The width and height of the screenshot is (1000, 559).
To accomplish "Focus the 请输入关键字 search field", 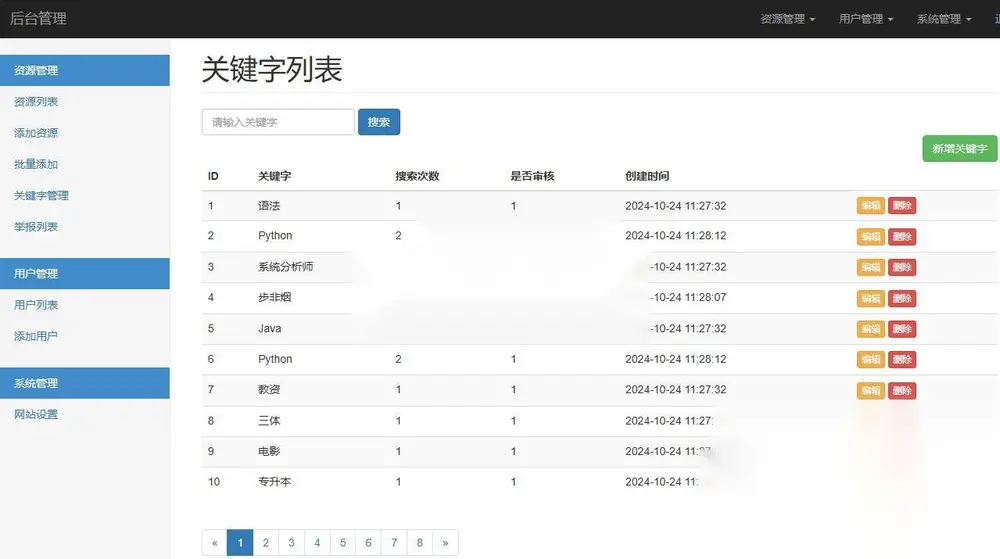I will [x=278, y=122].
